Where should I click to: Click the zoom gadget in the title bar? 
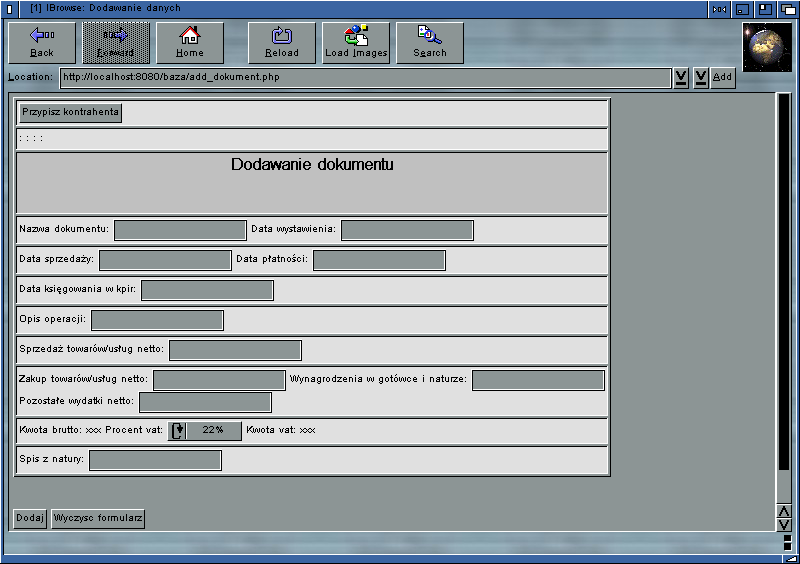click(x=765, y=9)
